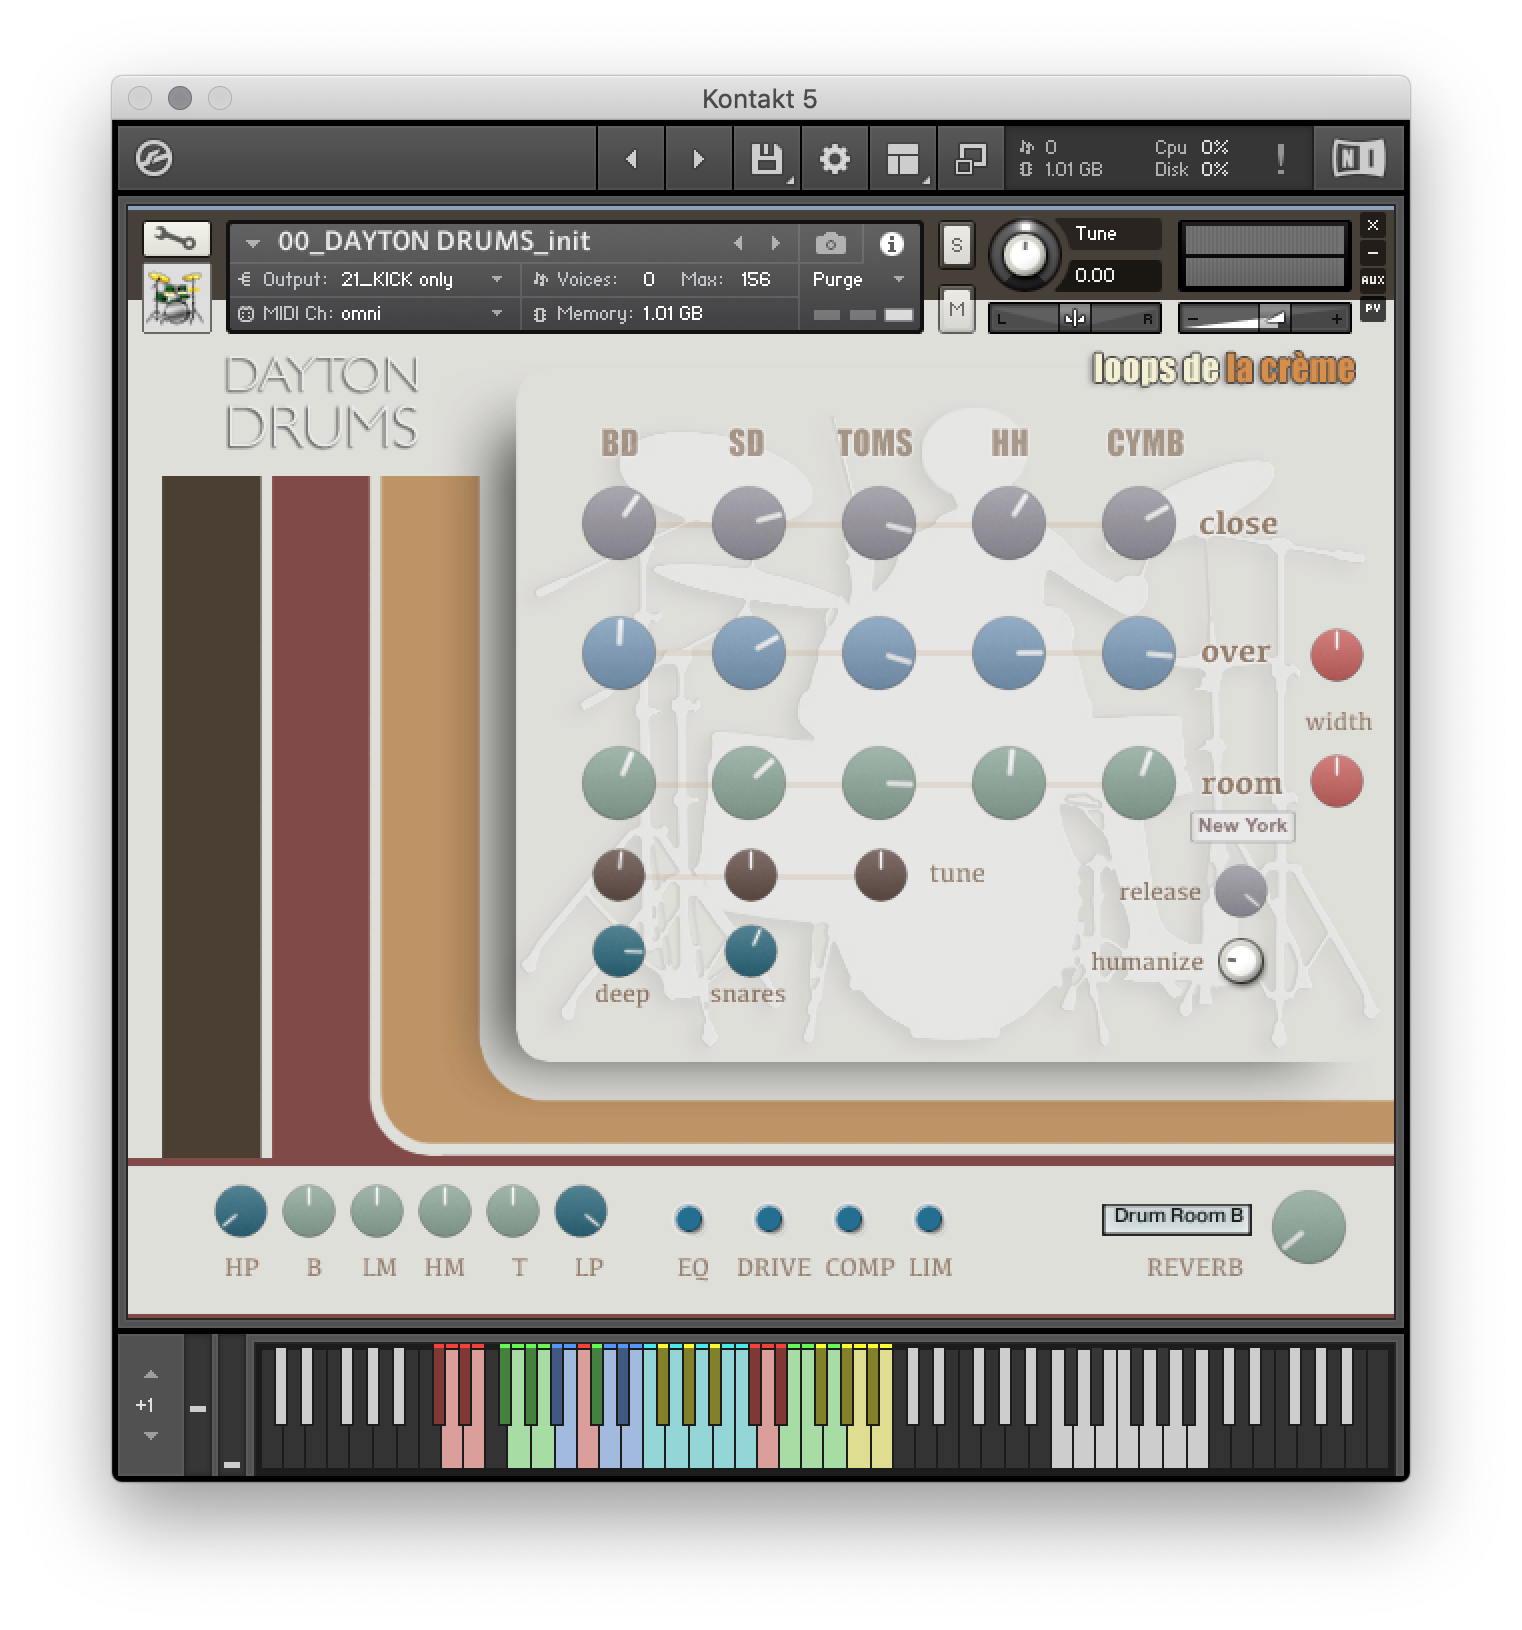This screenshot has width=1522, height=1630.
Task: Click the SD room mic knob
Action: [749, 783]
